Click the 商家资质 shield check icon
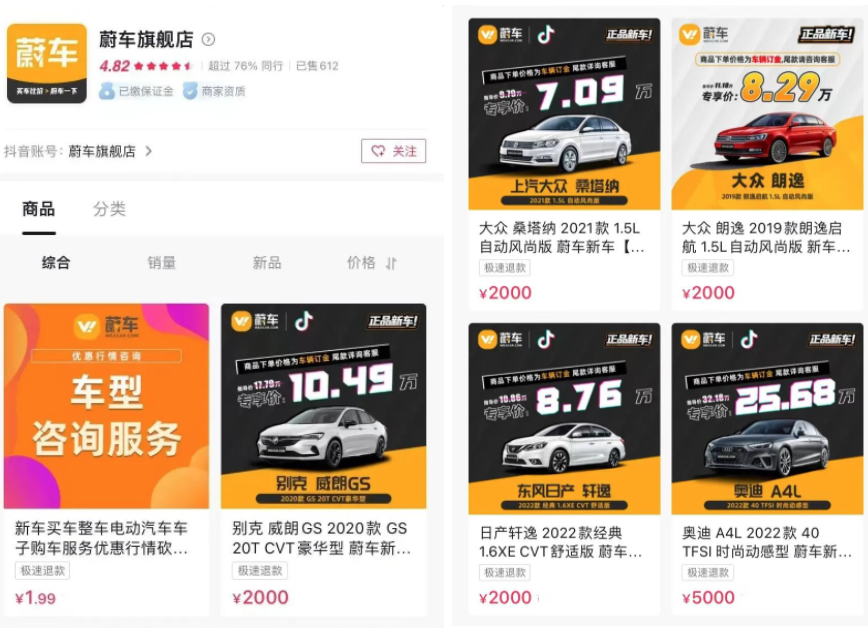This screenshot has height=628, width=868. coord(190,91)
